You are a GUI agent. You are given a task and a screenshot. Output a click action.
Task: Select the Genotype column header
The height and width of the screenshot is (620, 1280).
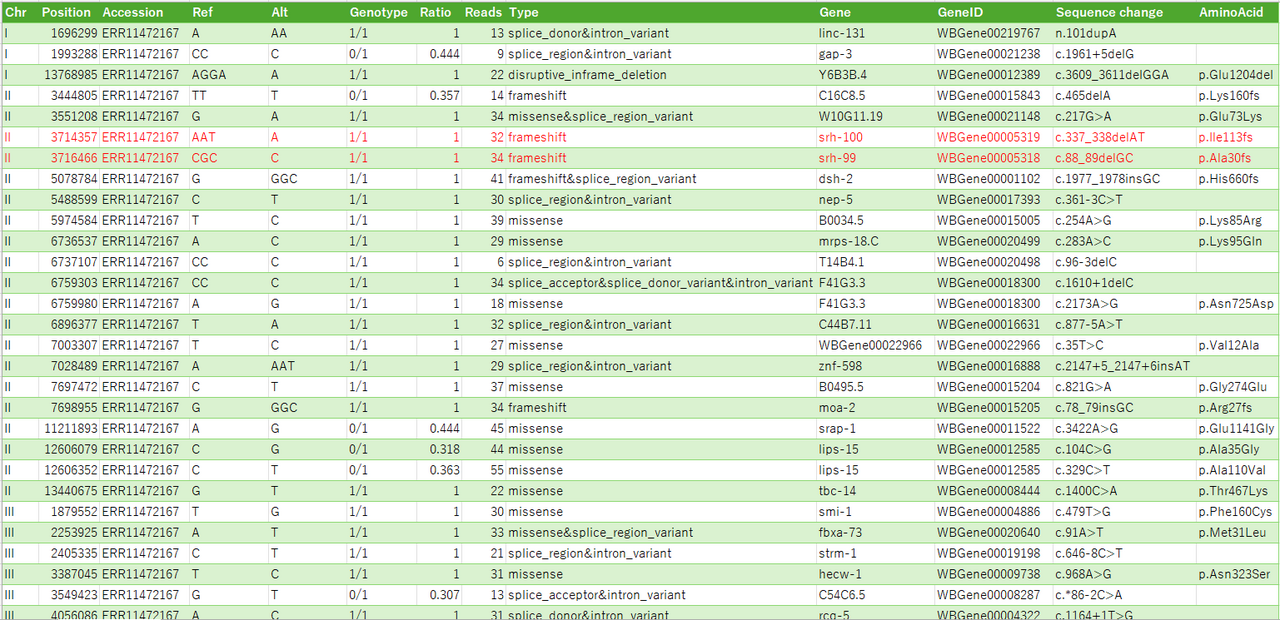click(378, 12)
